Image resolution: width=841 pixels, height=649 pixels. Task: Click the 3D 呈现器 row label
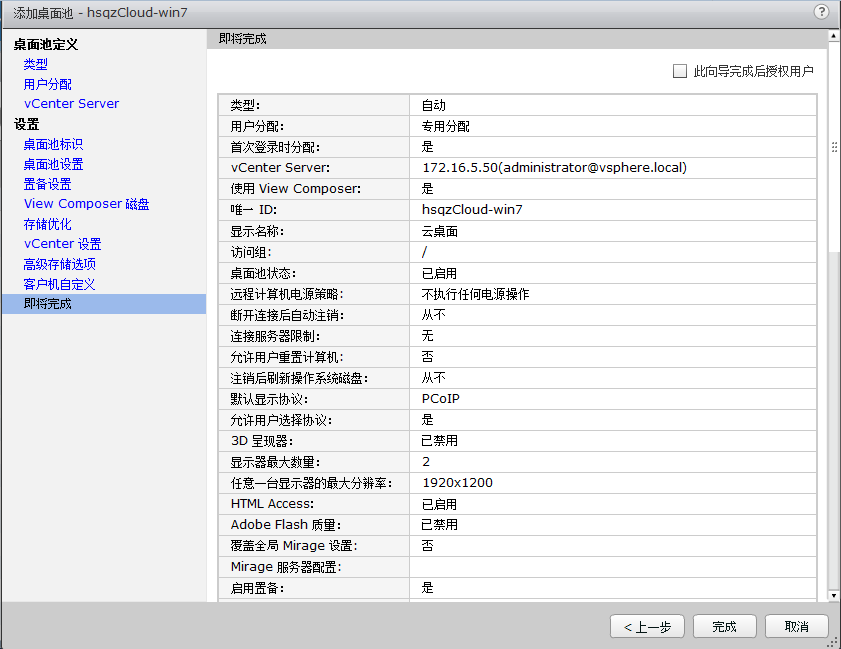pos(262,441)
